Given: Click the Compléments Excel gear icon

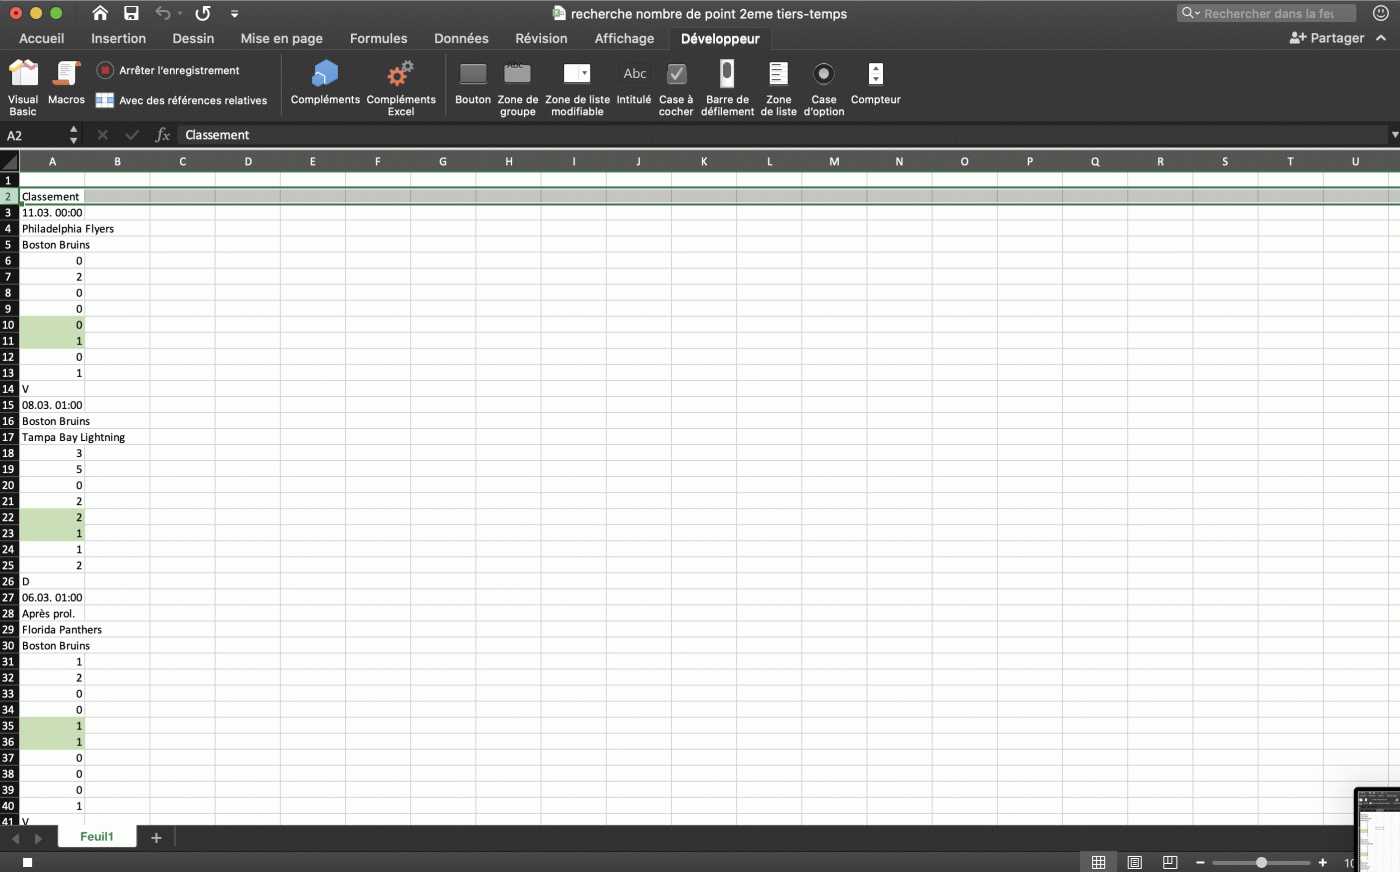Looking at the screenshot, I should coord(400,74).
